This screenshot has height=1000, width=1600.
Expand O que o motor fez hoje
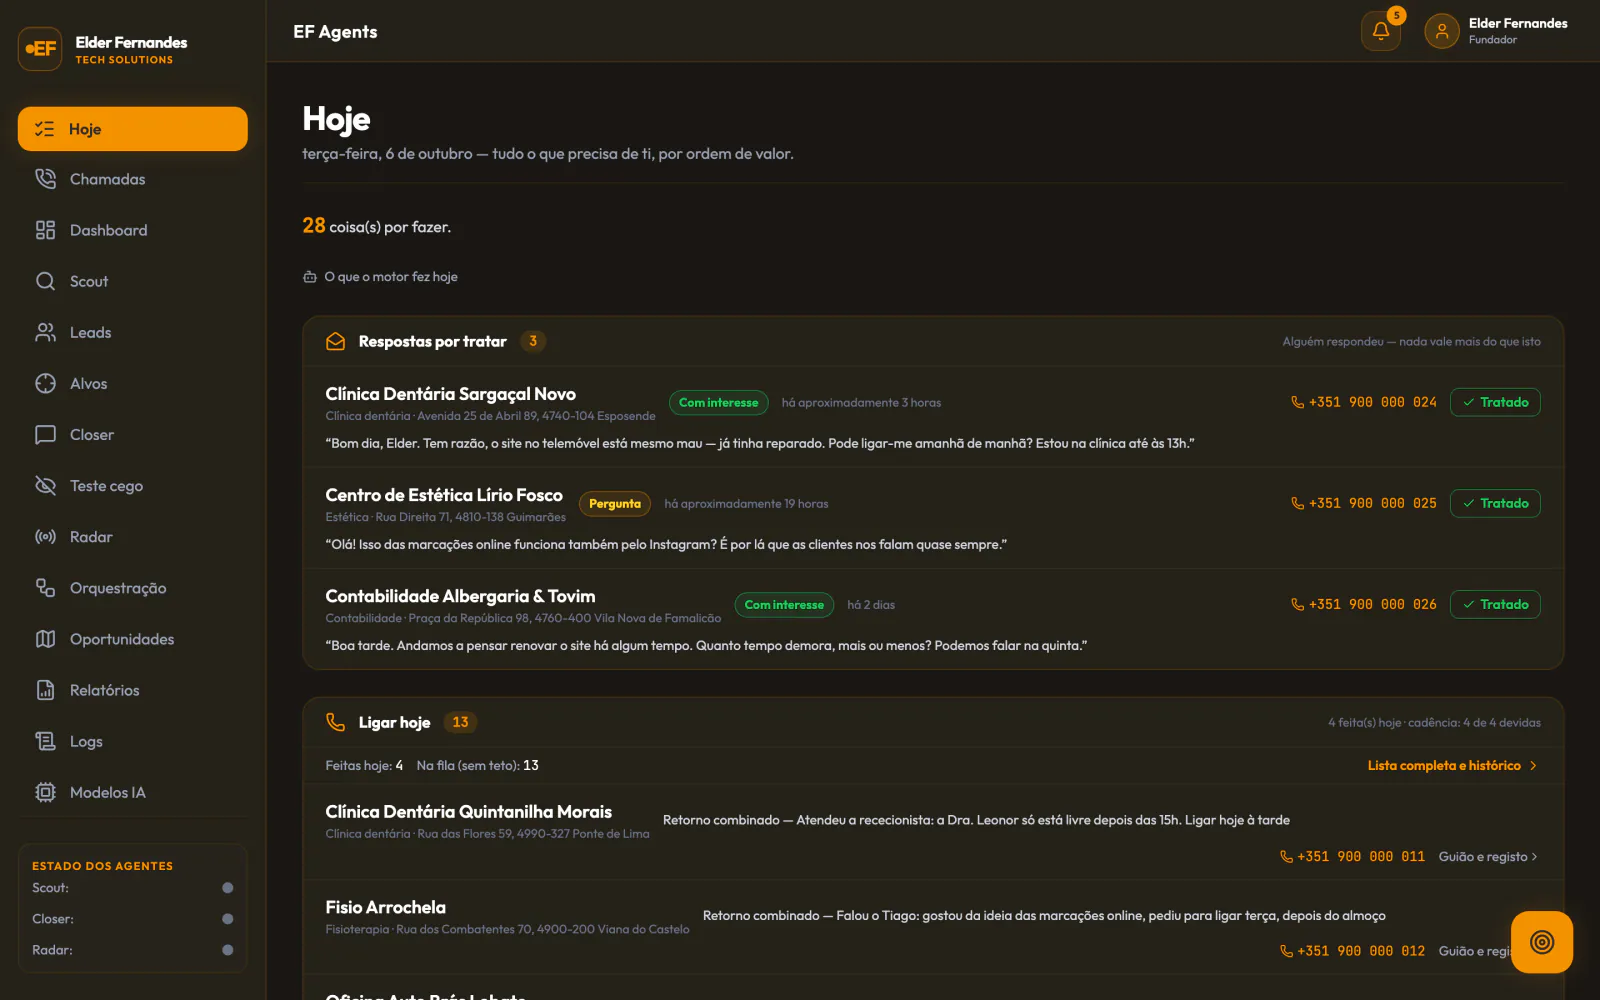pos(380,277)
